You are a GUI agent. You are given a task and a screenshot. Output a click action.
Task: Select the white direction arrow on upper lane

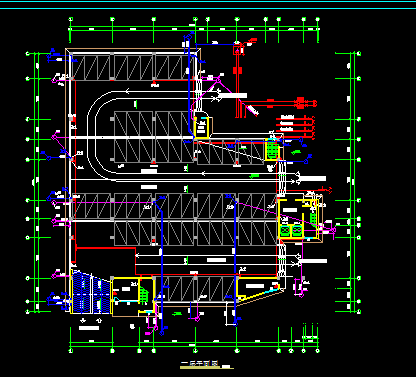(128, 91)
